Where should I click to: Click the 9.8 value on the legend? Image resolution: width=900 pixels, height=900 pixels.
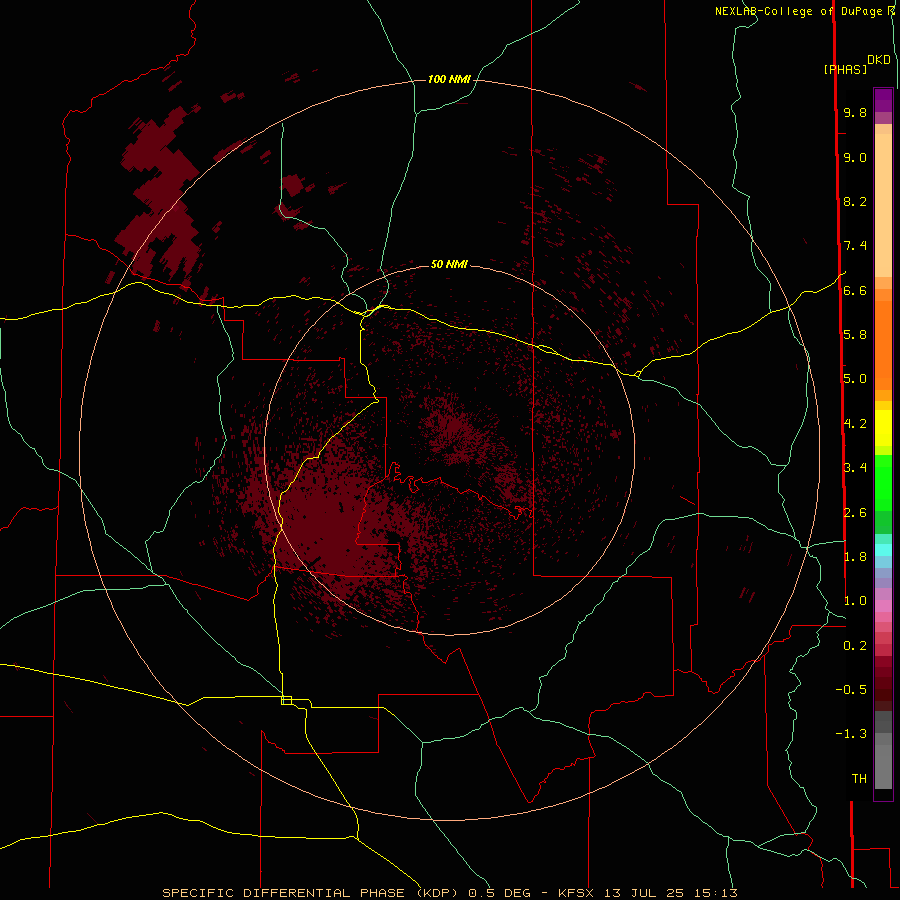(x=855, y=112)
